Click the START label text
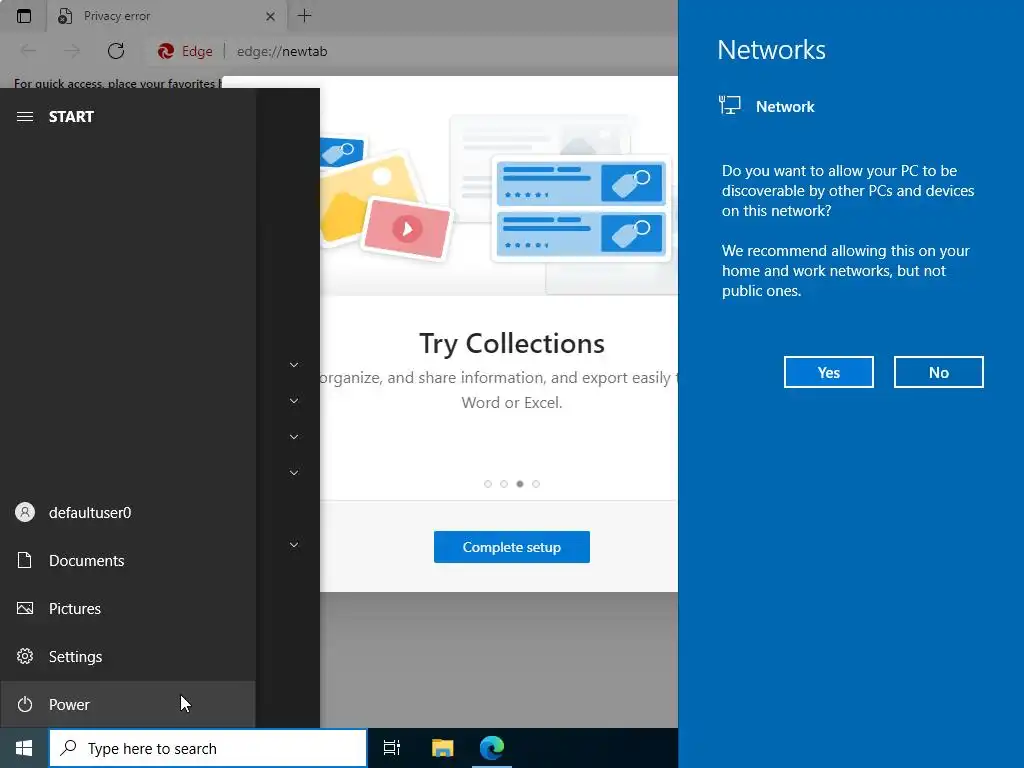 pos(71,117)
